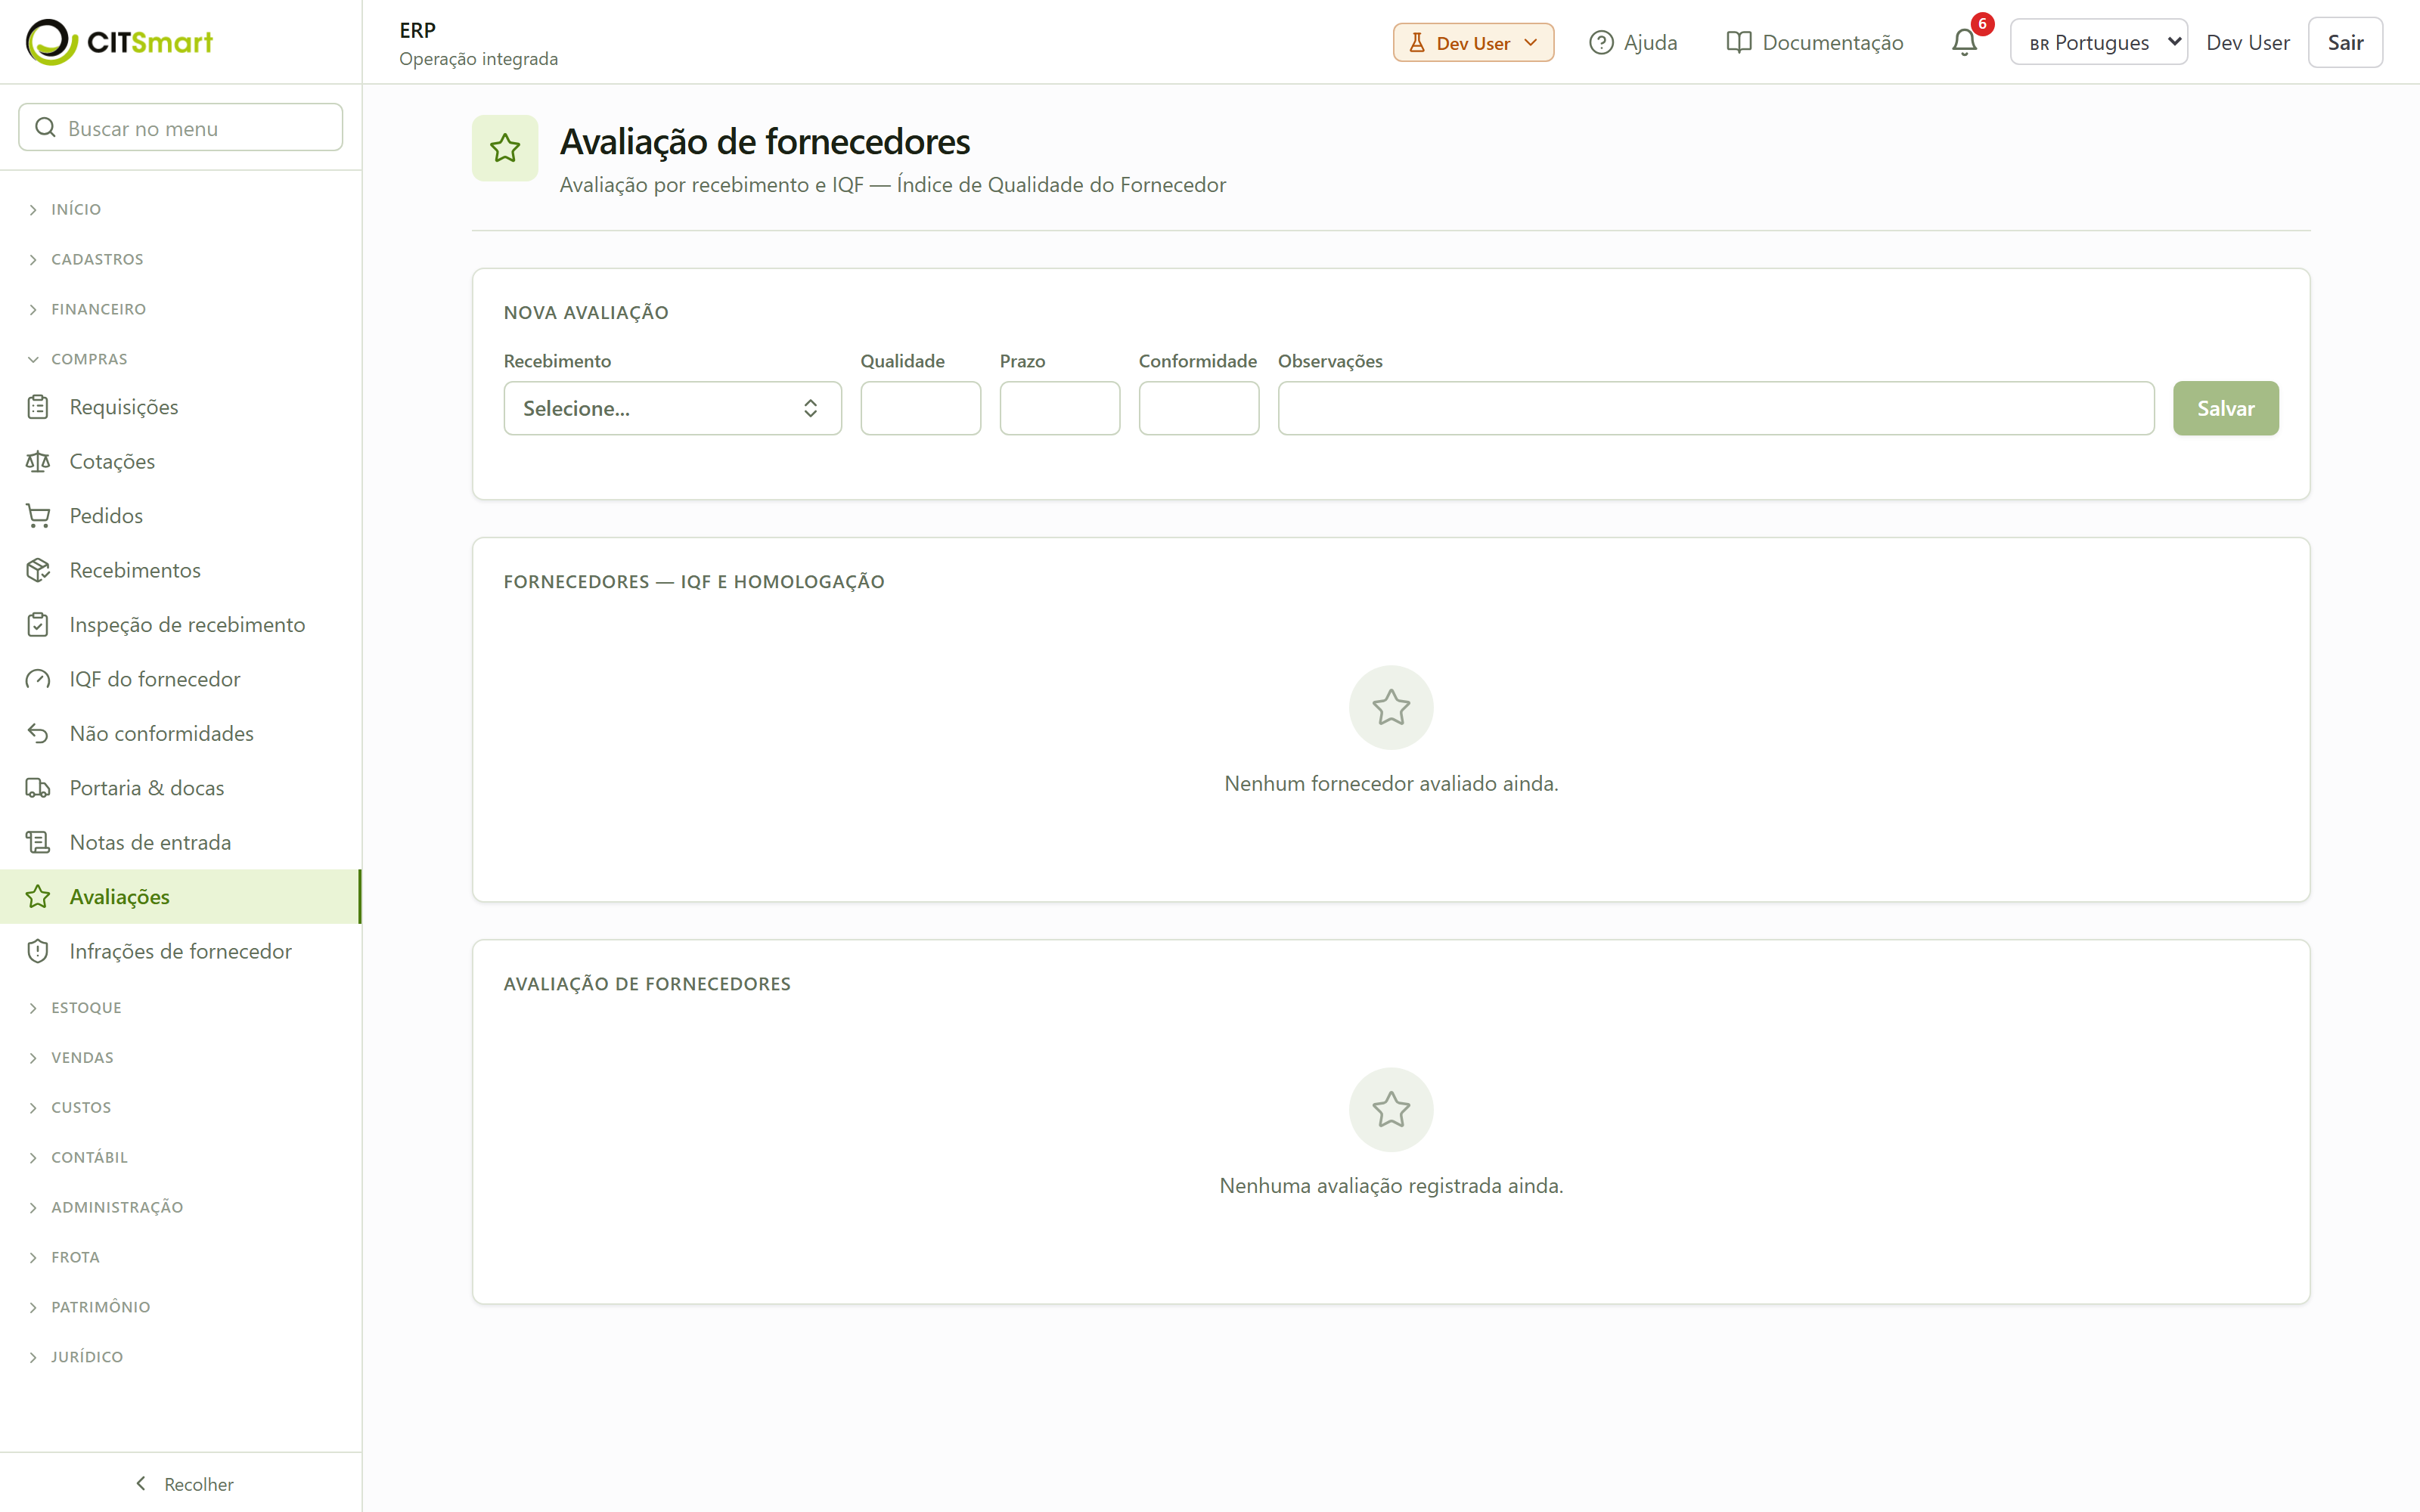This screenshot has width=2420, height=1512.
Task: Click the Salvar button
Action: click(x=2225, y=408)
